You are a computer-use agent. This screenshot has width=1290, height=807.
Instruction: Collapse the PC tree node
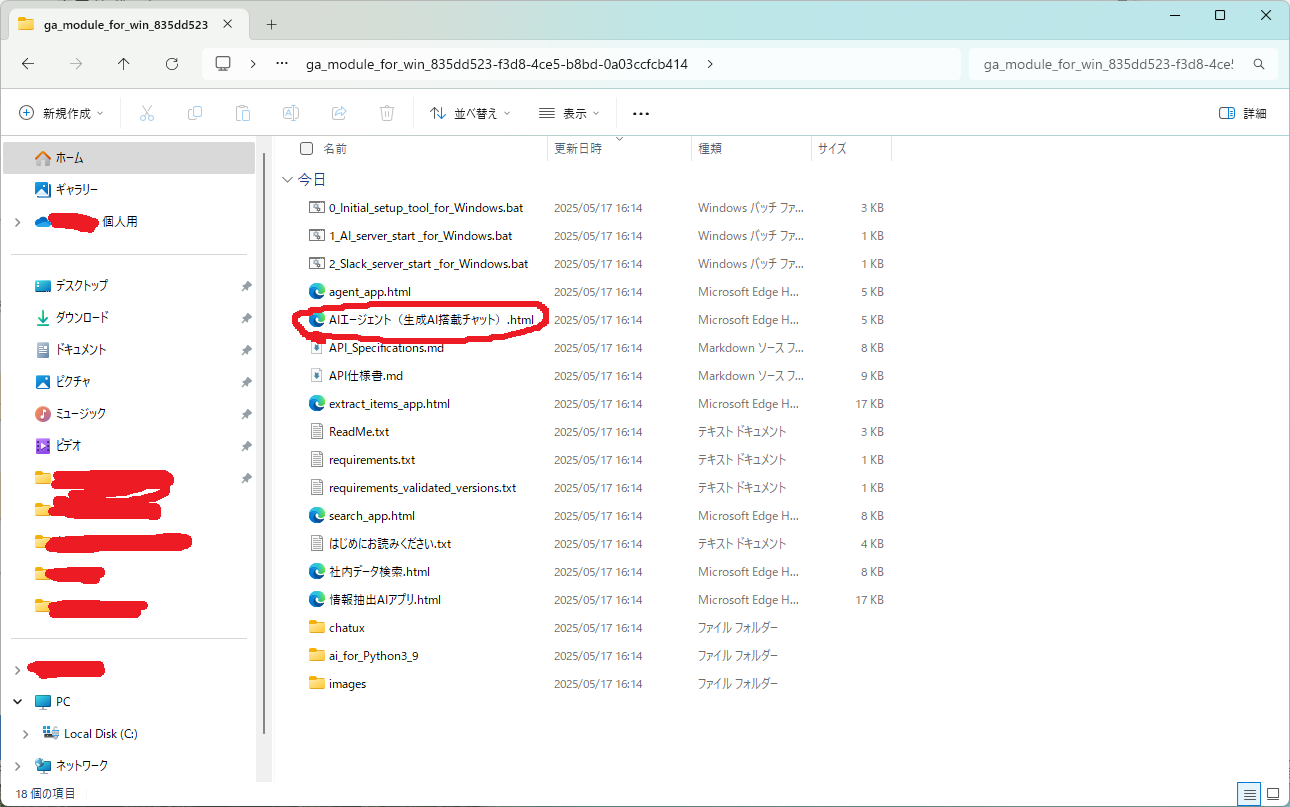(17, 702)
